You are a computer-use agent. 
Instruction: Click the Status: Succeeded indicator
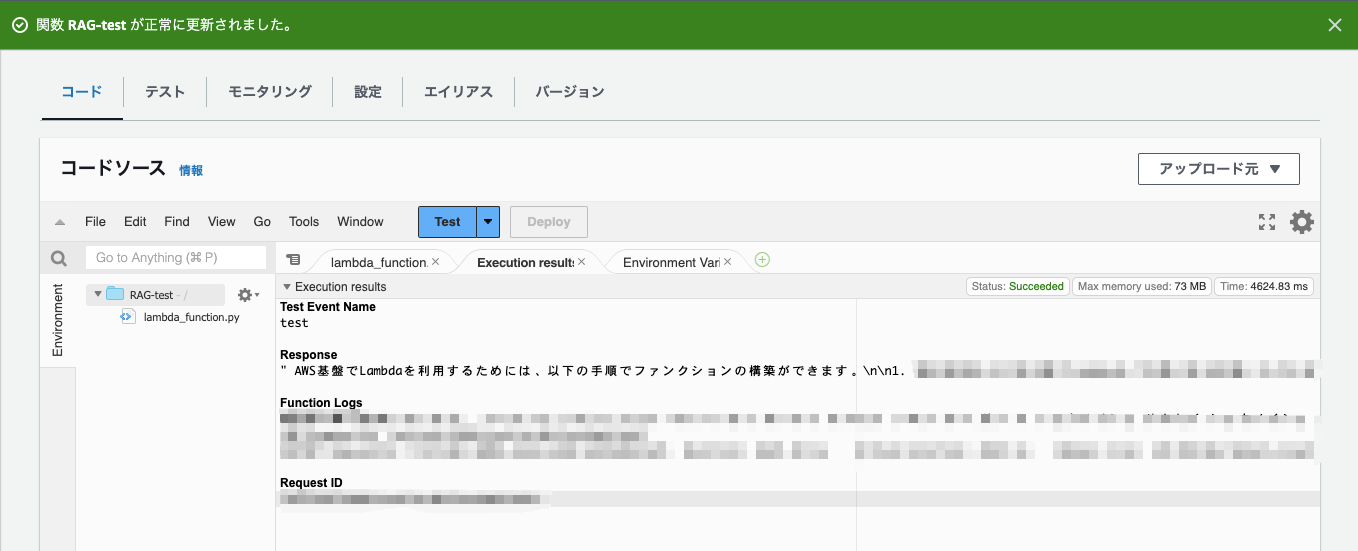tap(1018, 286)
